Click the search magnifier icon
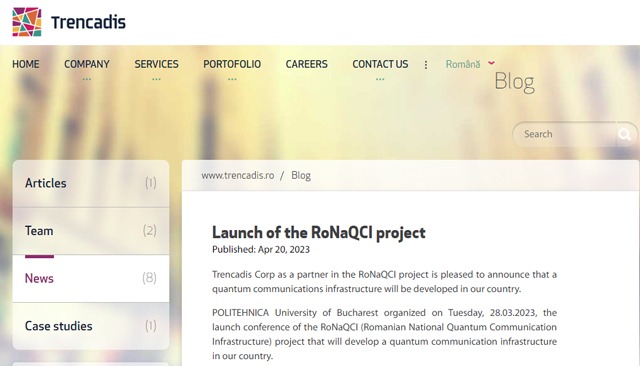 pos(624,134)
